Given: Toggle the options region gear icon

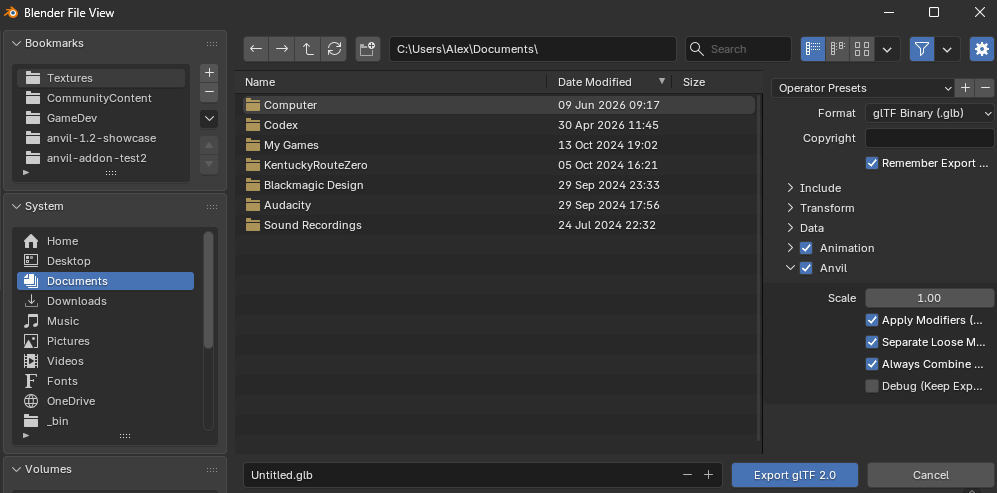Looking at the screenshot, I should 982,49.
